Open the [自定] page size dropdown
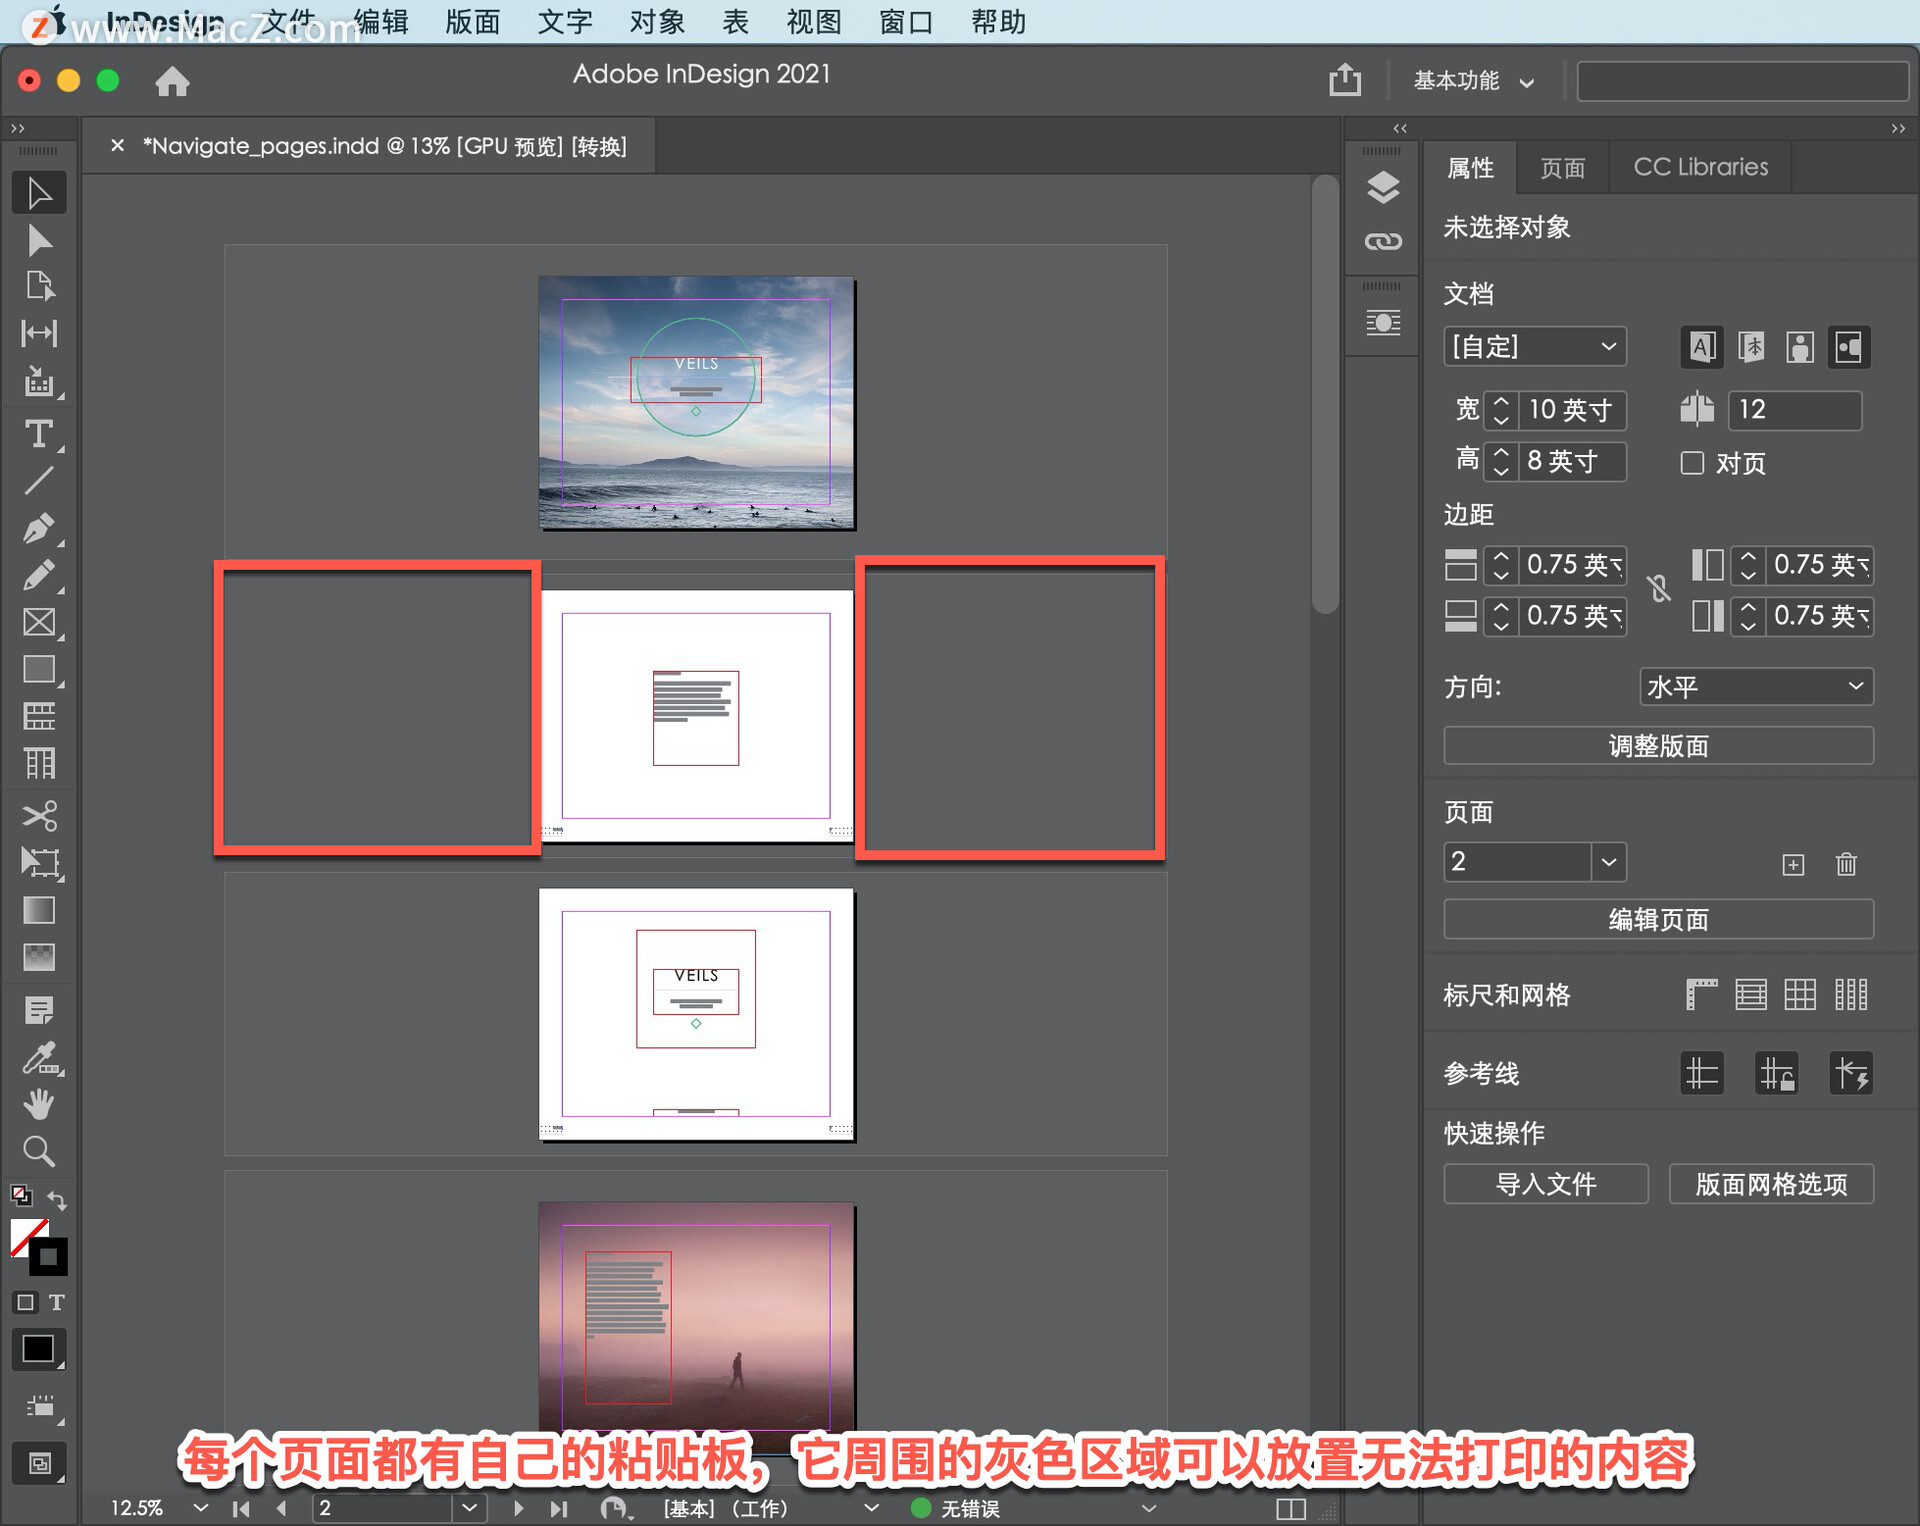Viewport: 1920px width, 1526px height. click(1534, 347)
